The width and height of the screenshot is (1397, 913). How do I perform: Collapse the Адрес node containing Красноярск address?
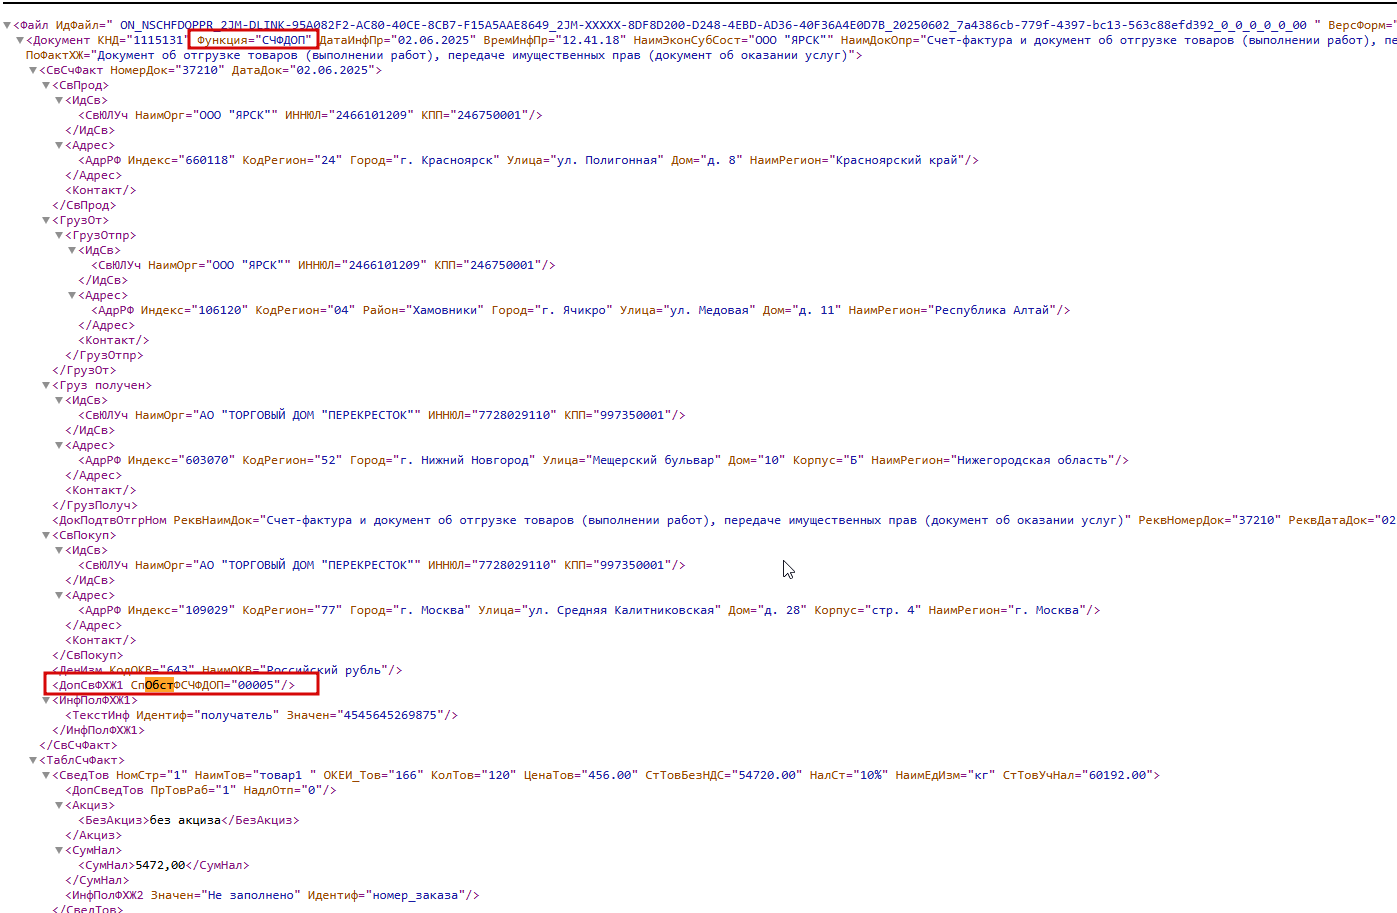(x=59, y=145)
